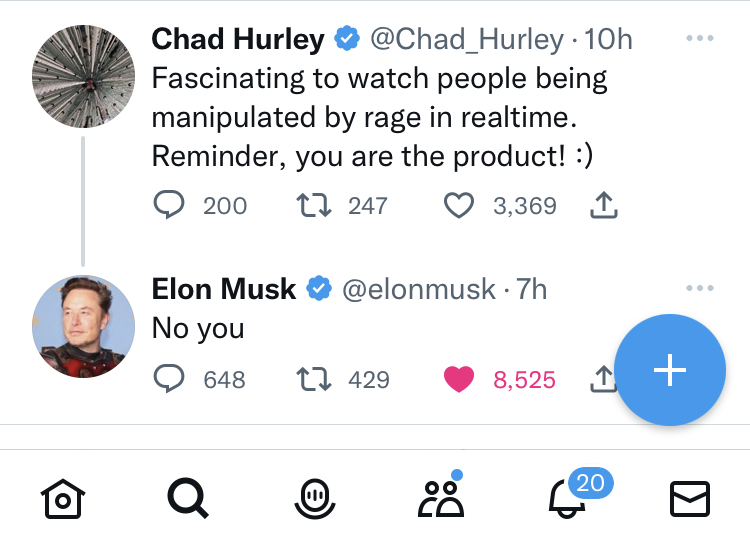Open the Search tab

click(187, 497)
